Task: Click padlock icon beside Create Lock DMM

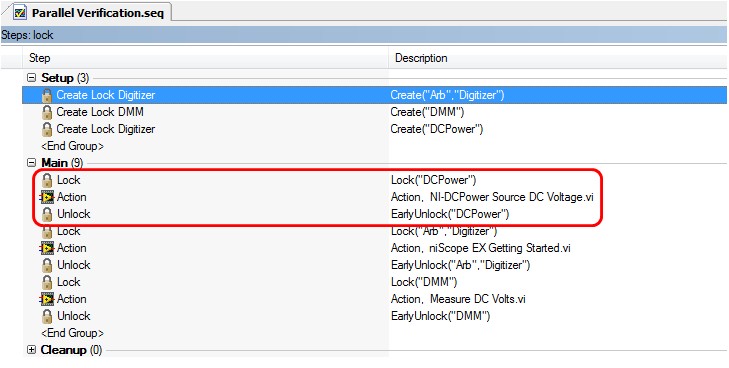Action: point(47,112)
